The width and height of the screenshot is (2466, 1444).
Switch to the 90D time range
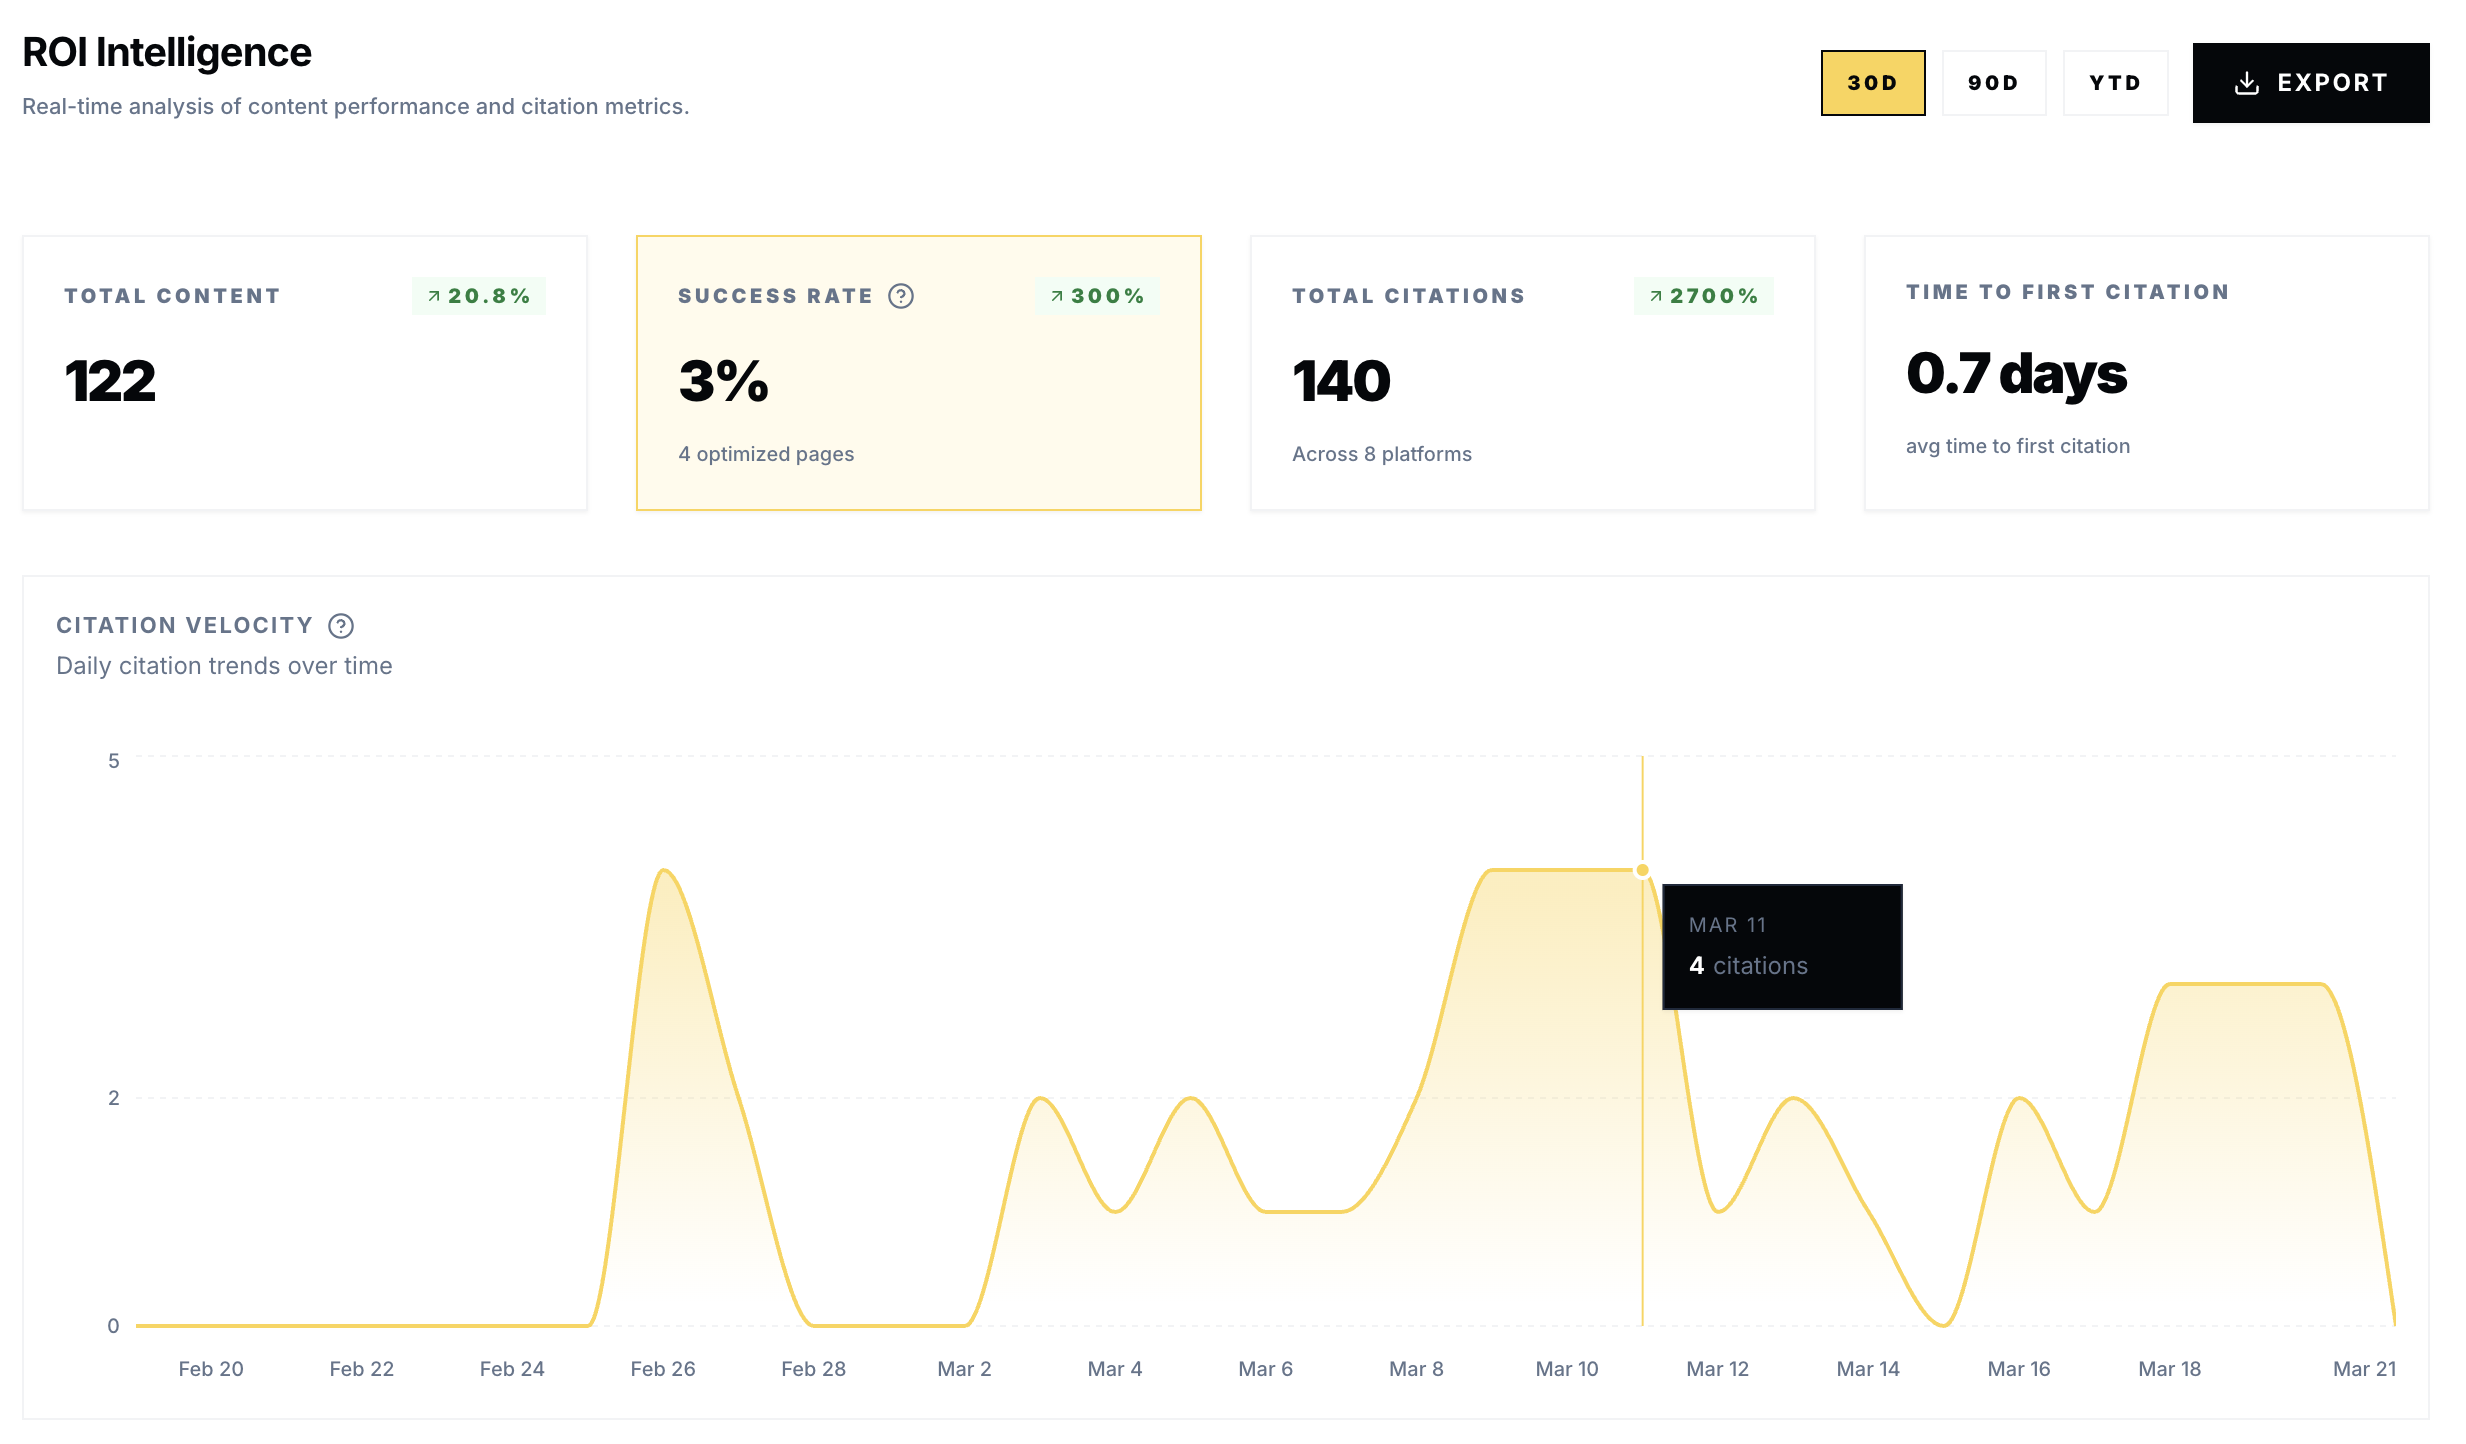point(1993,83)
